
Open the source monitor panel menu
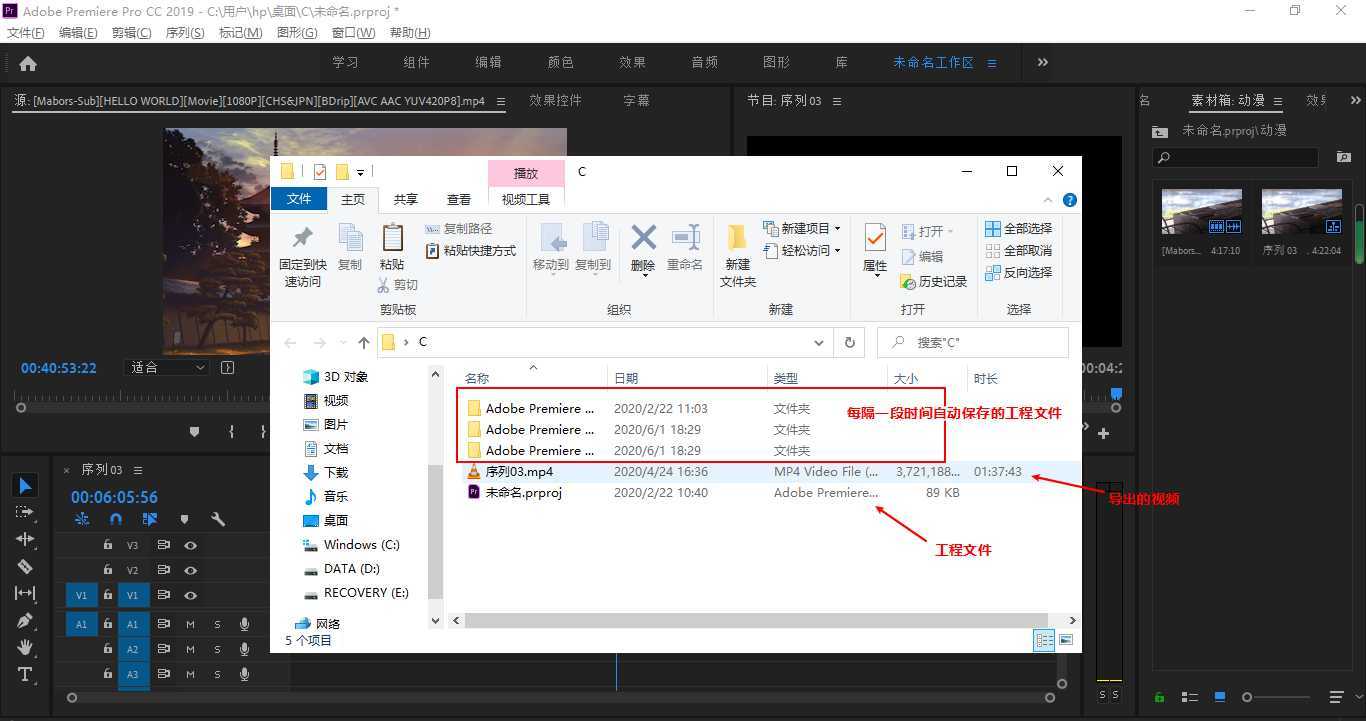[501, 101]
